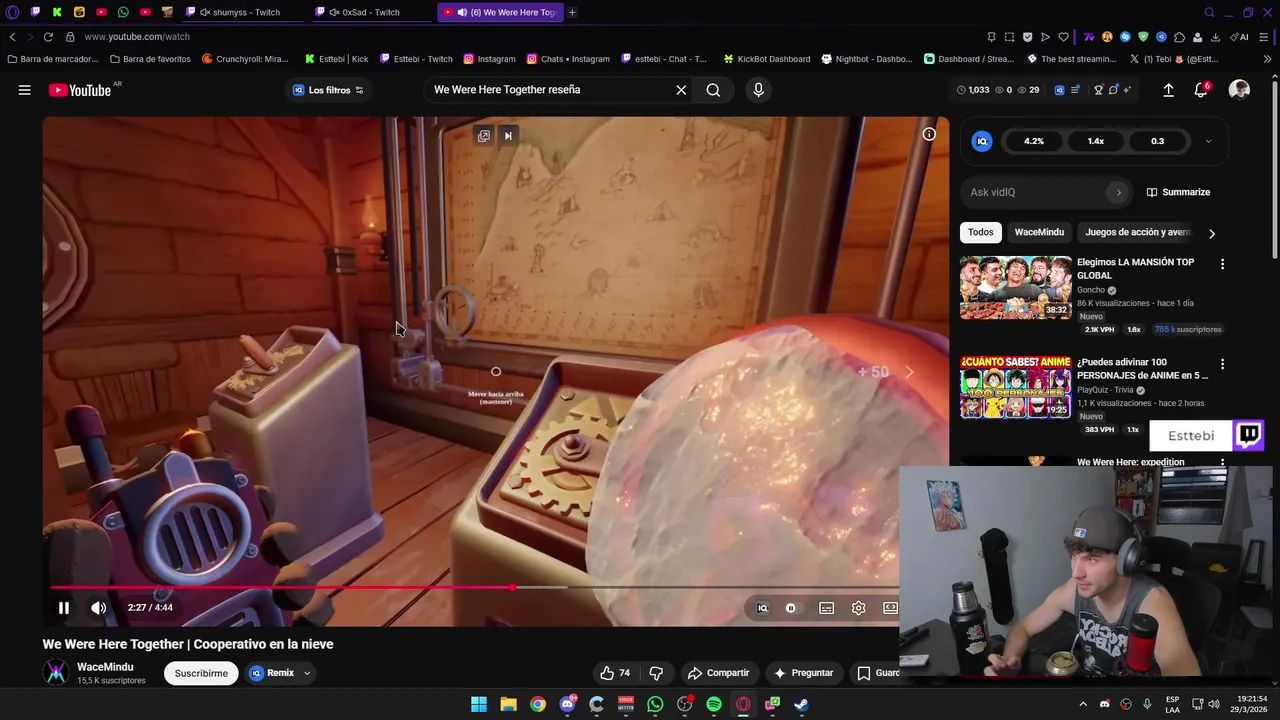
Task: Subscribe with the Suscribirme button
Action: point(201,673)
